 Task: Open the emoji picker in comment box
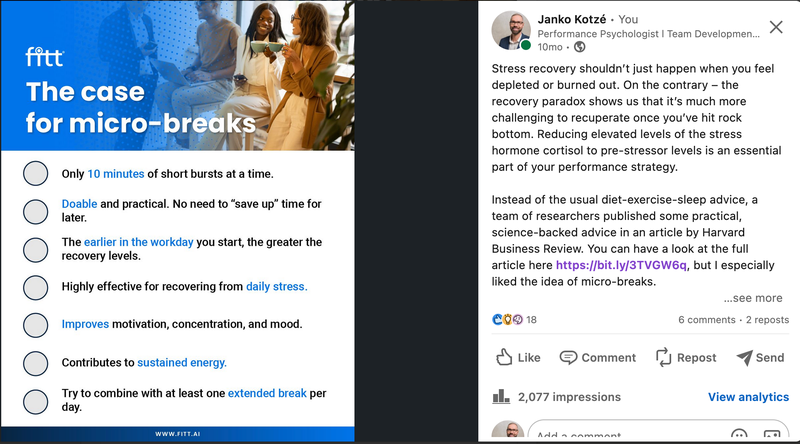pos(739,436)
